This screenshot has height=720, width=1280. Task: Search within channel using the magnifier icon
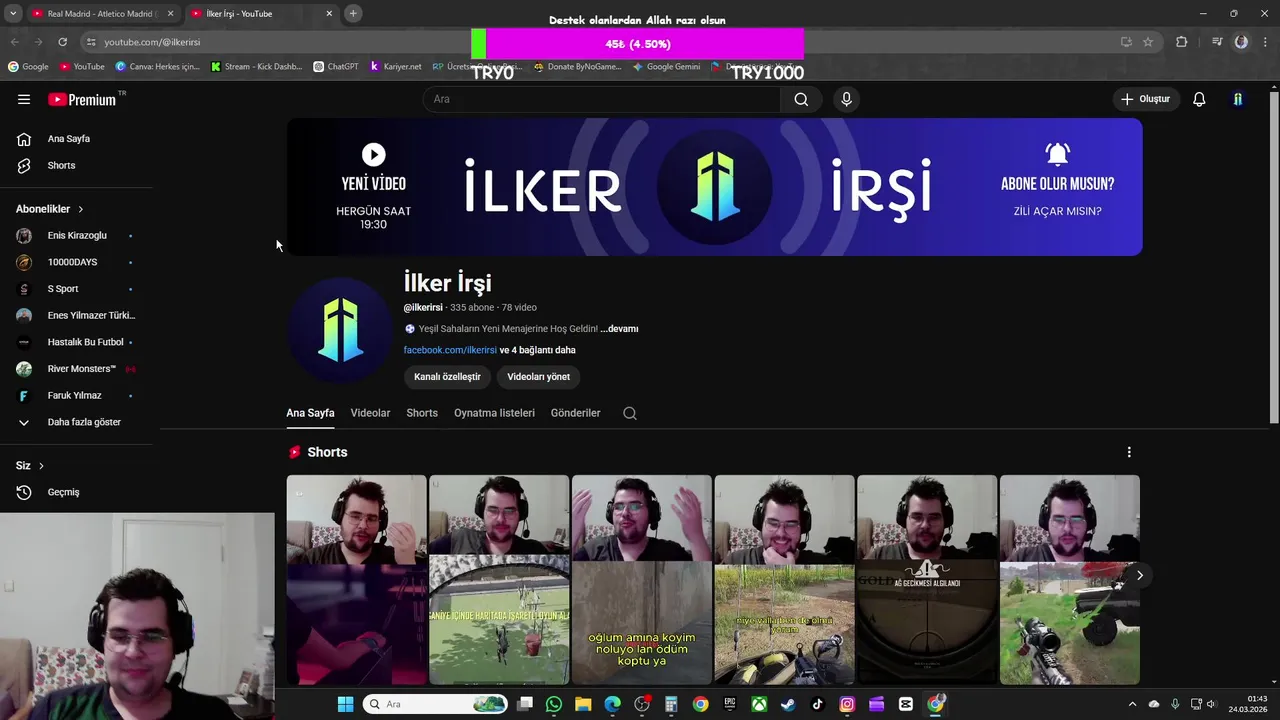pos(630,413)
